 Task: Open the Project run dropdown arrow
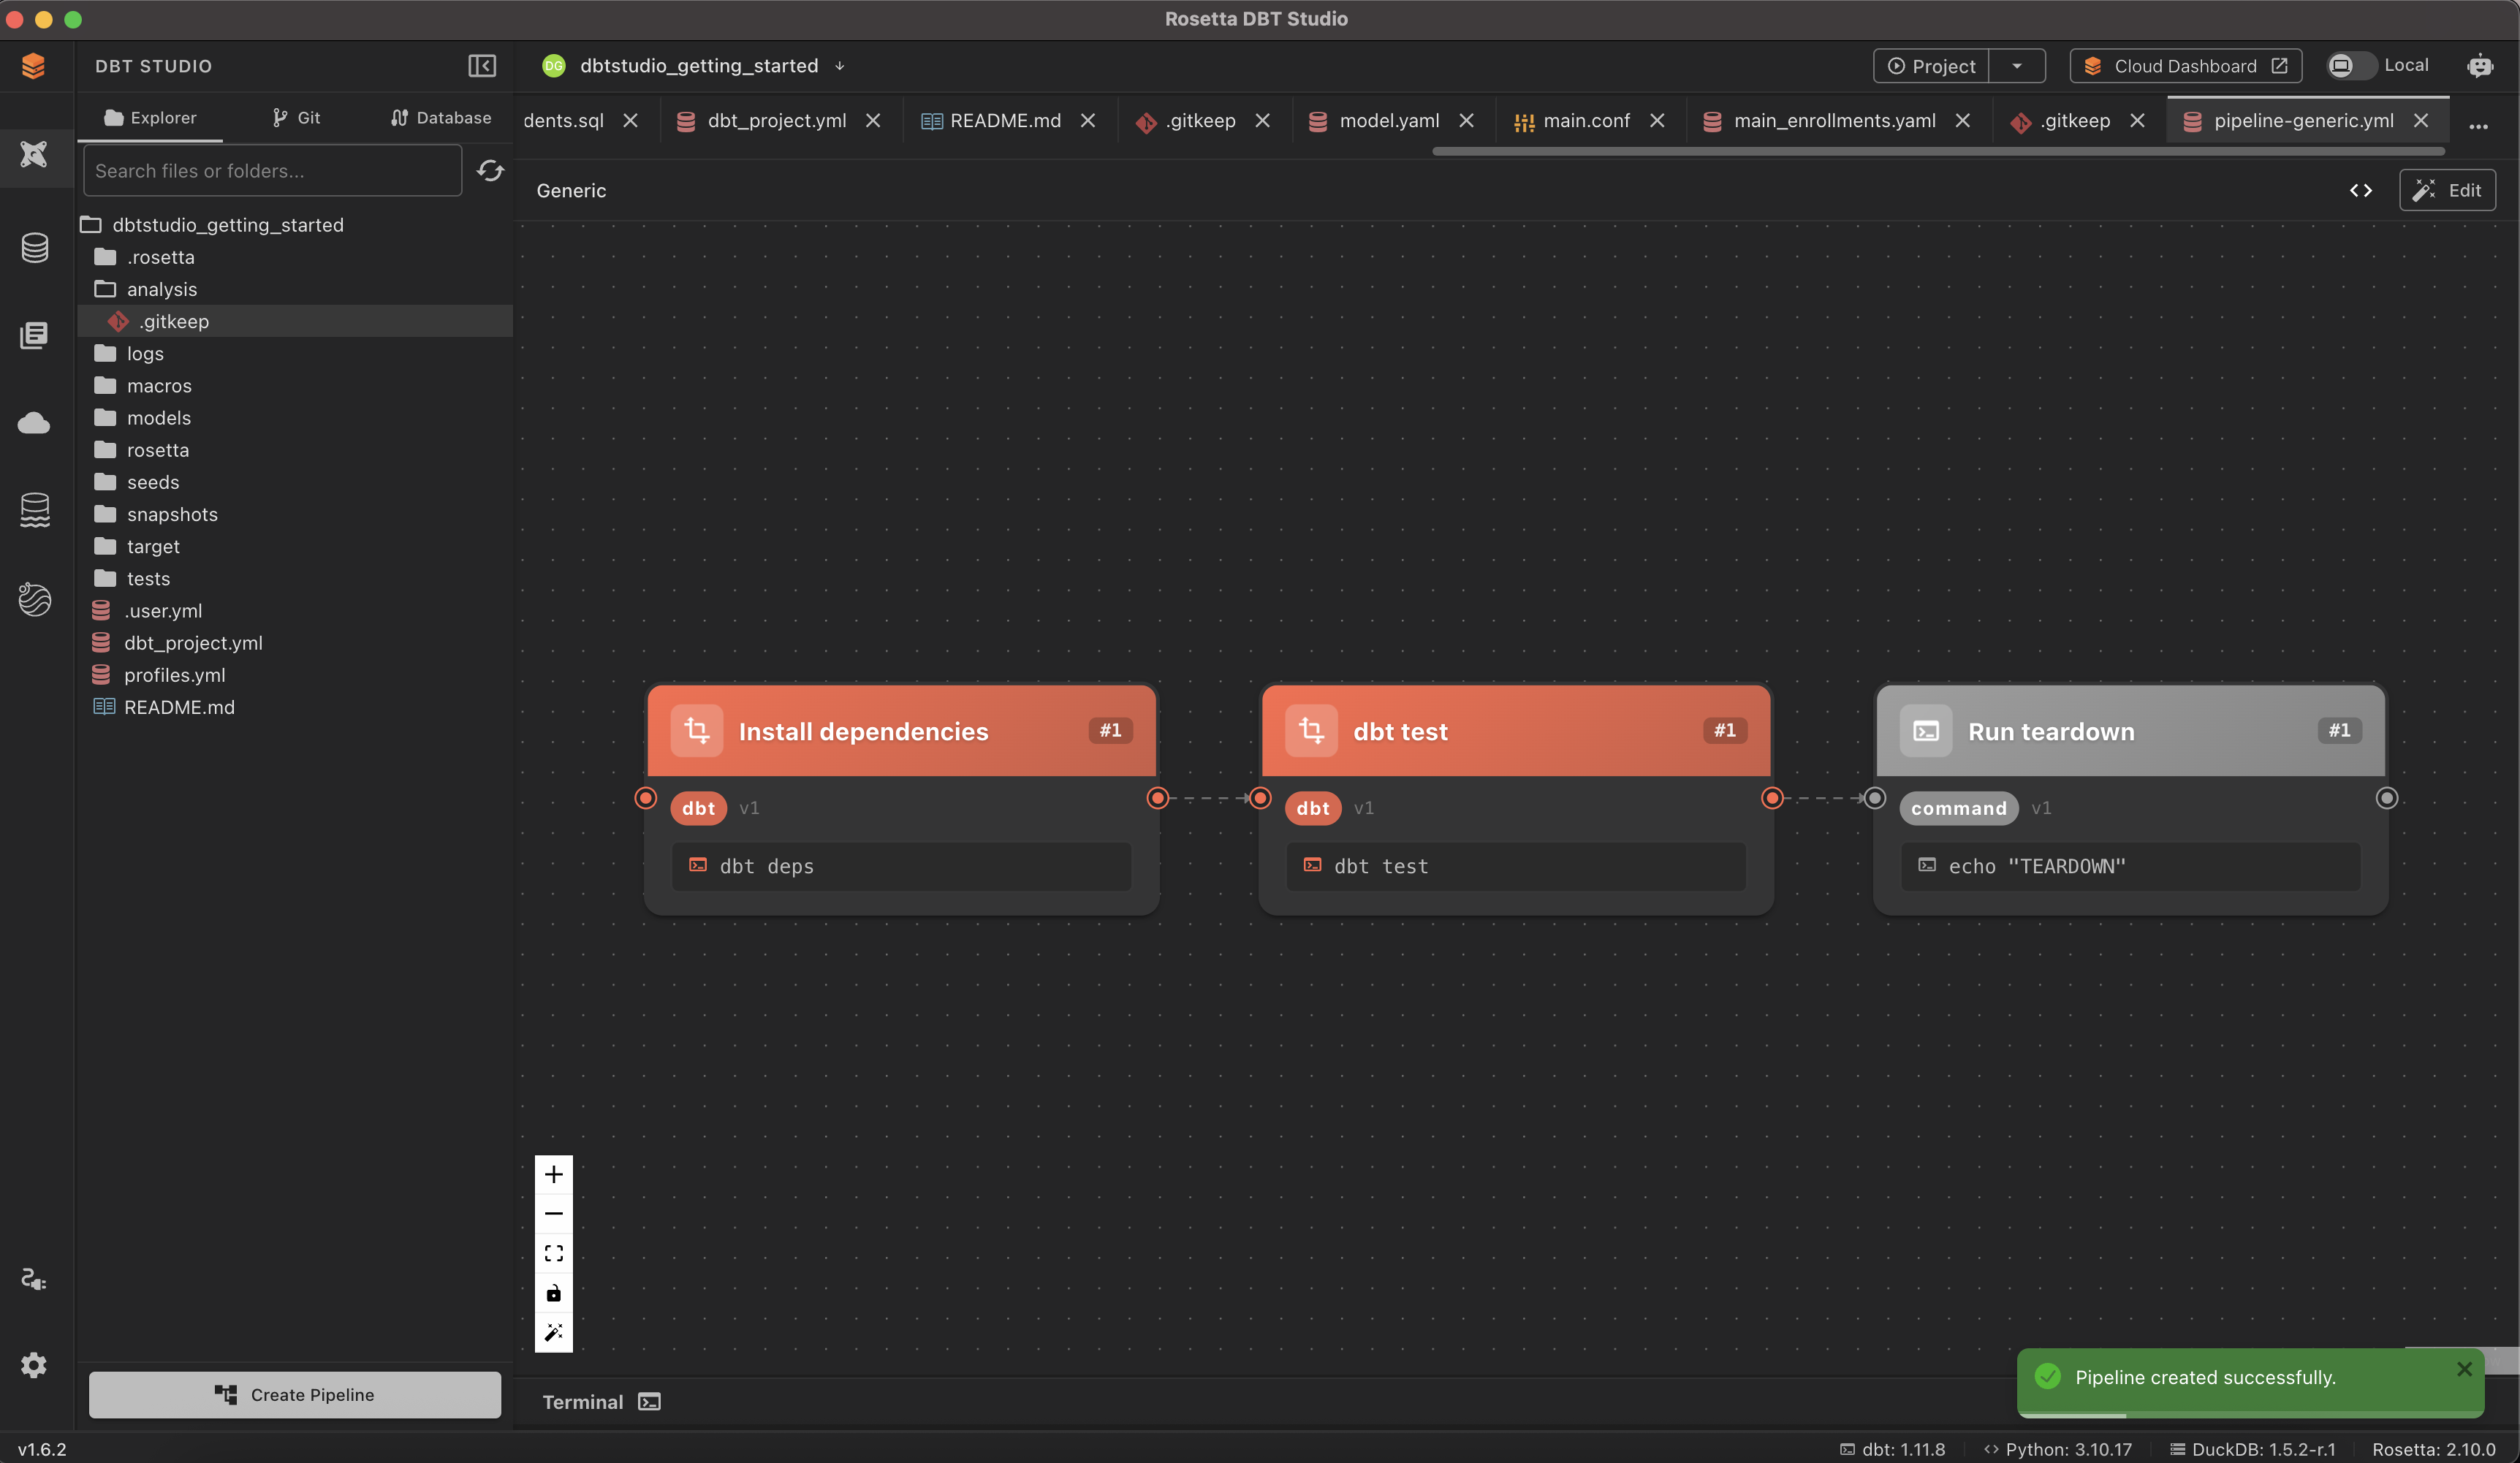[2017, 66]
